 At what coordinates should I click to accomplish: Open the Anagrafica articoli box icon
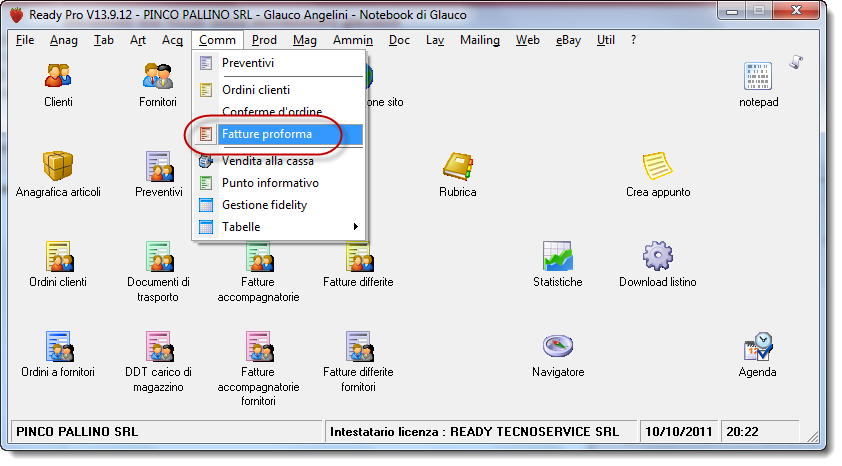[x=58, y=165]
